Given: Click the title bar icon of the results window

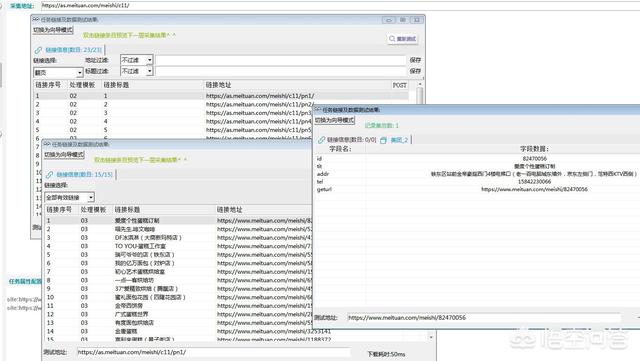Looking at the screenshot, I should point(318,109).
